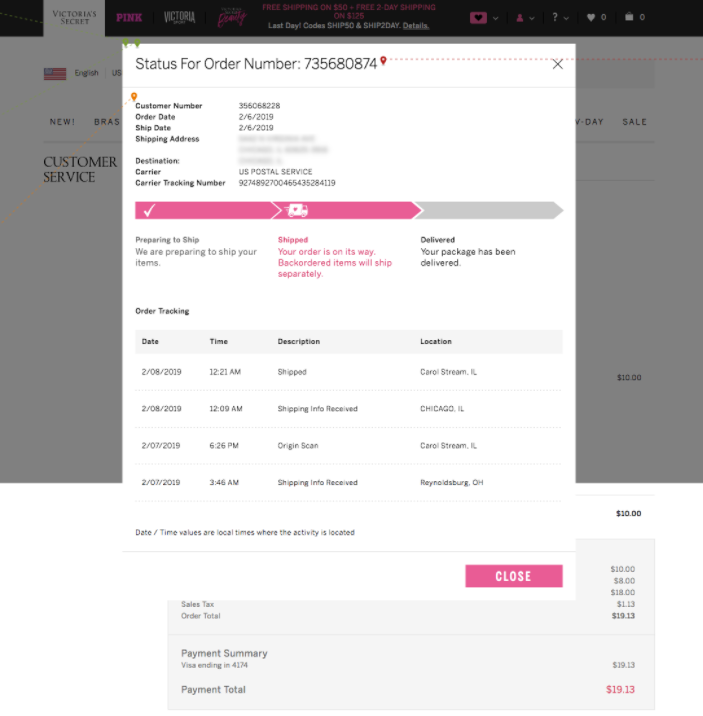The width and height of the screenshot is (703, 716).
Task: Select the Reynoldsburg, OH location cell
Action: 451,483
